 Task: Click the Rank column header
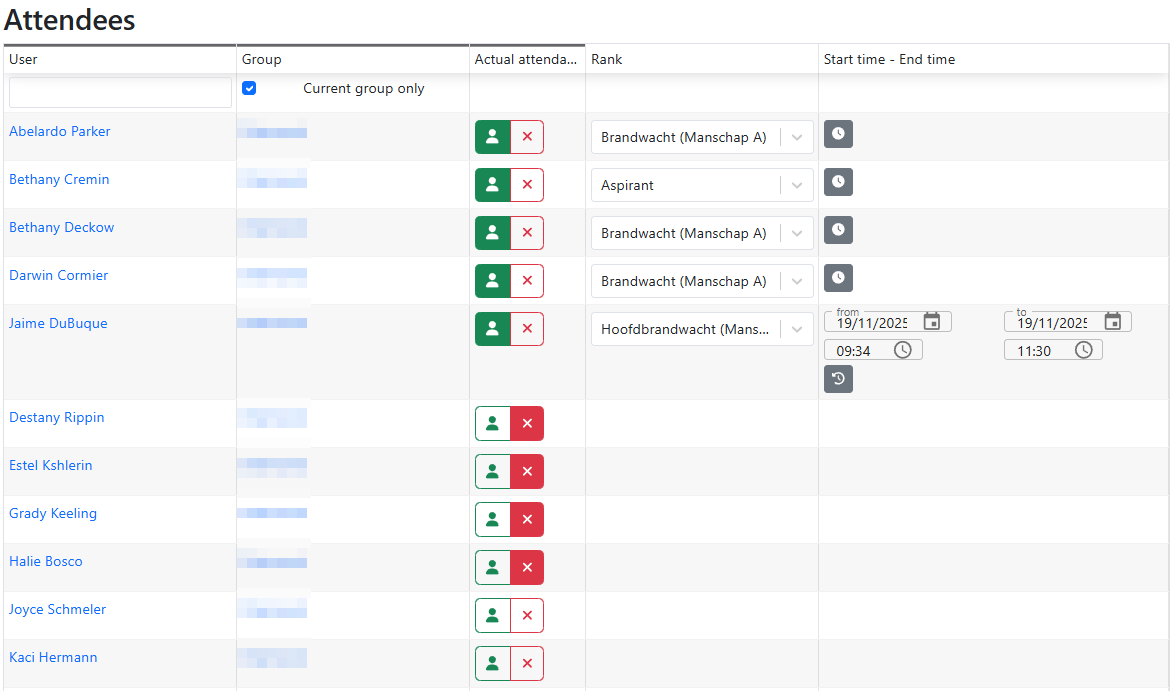pyautogui.click(x=607, y=60)
